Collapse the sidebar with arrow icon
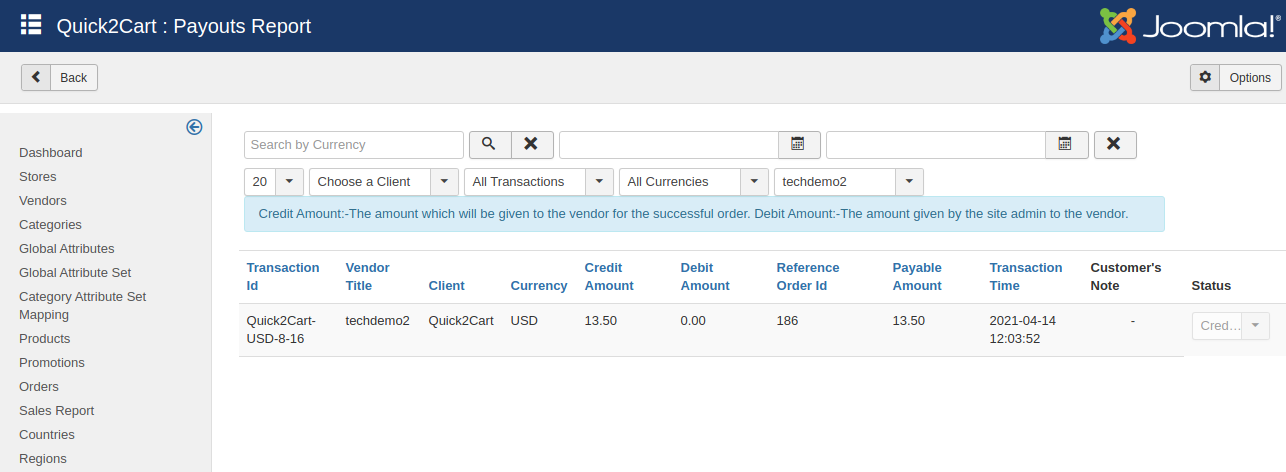 tap(195, 127)
